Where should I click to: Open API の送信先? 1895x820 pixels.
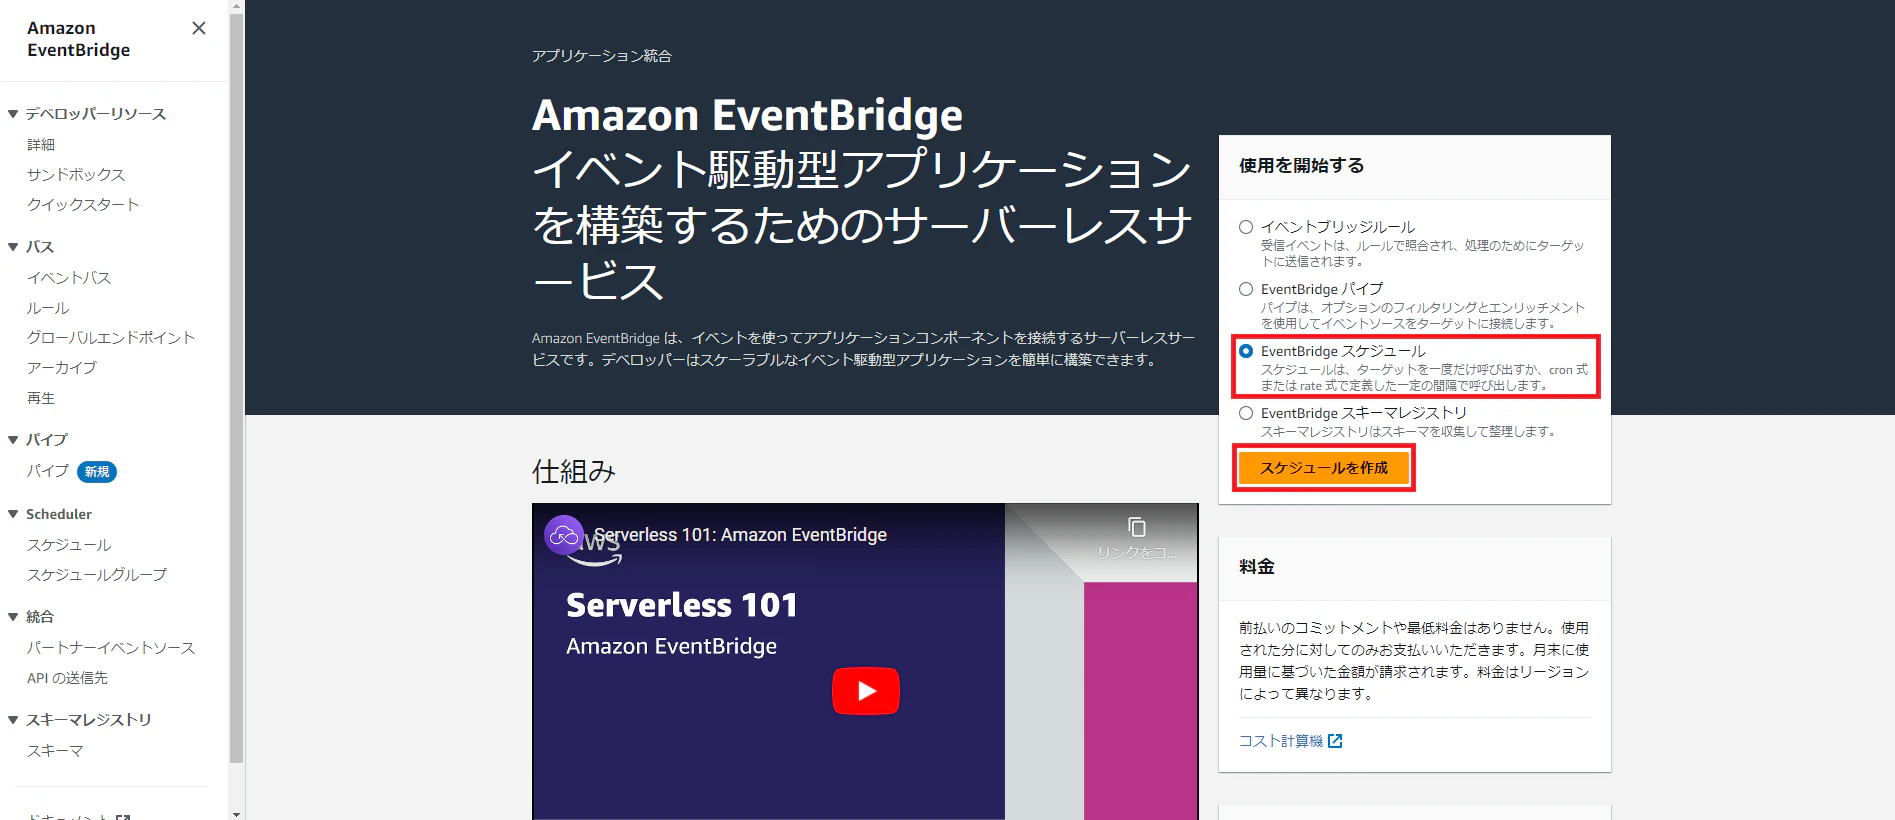[67, 678]
